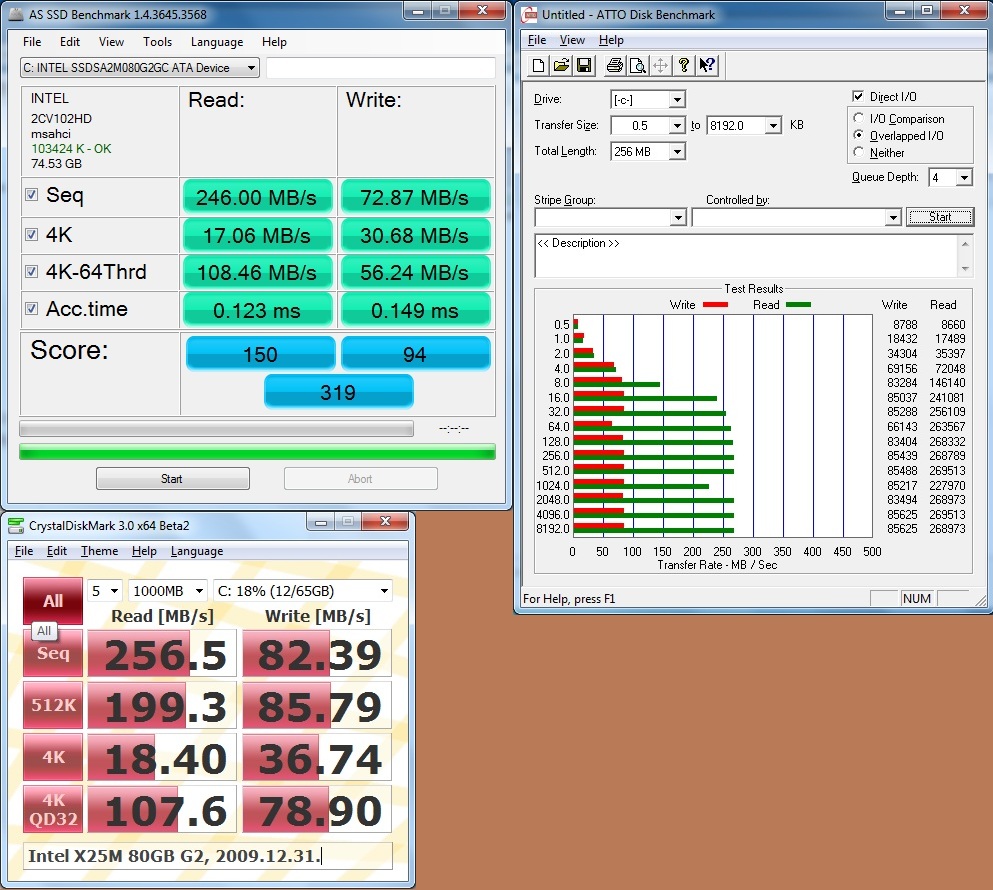
Task: Click the Print icon in ATTO toolbar
Action: [x=614, y=66]
